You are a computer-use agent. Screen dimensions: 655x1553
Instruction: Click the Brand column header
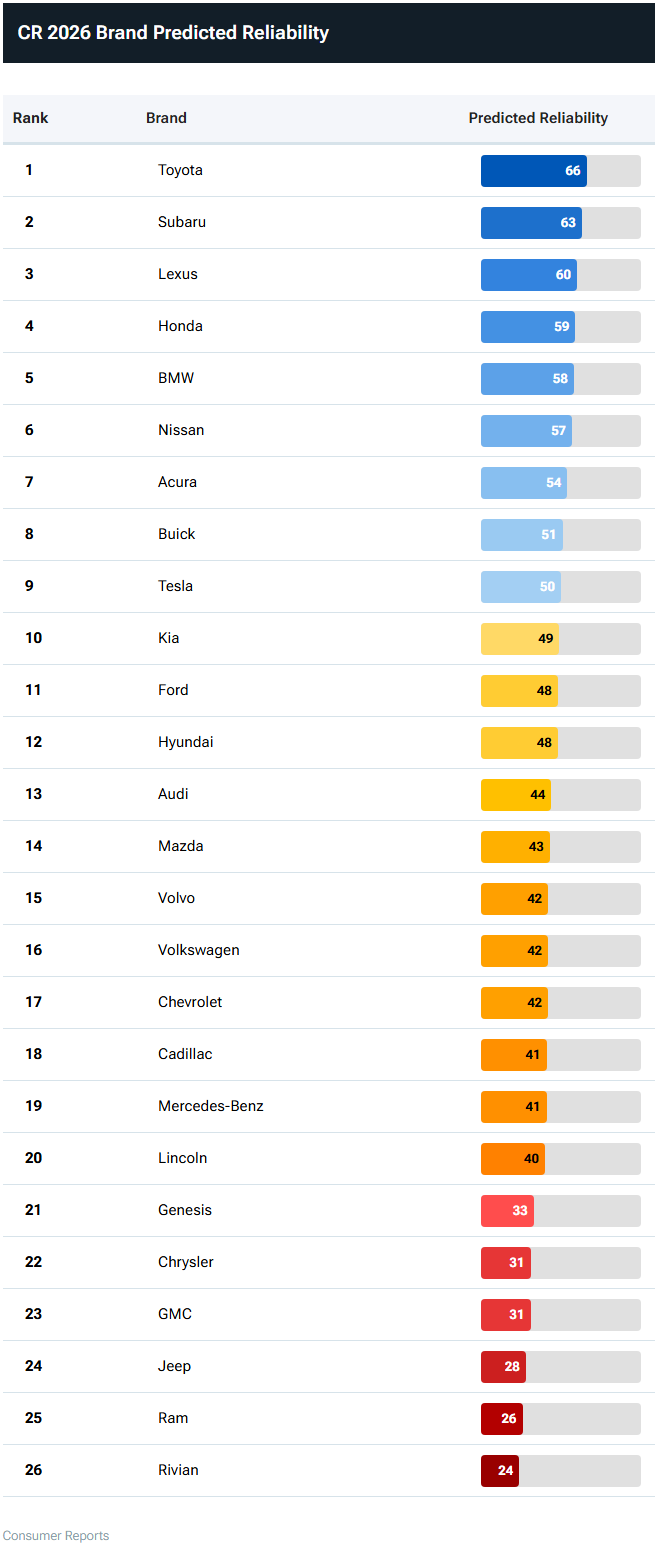[166, 118]
